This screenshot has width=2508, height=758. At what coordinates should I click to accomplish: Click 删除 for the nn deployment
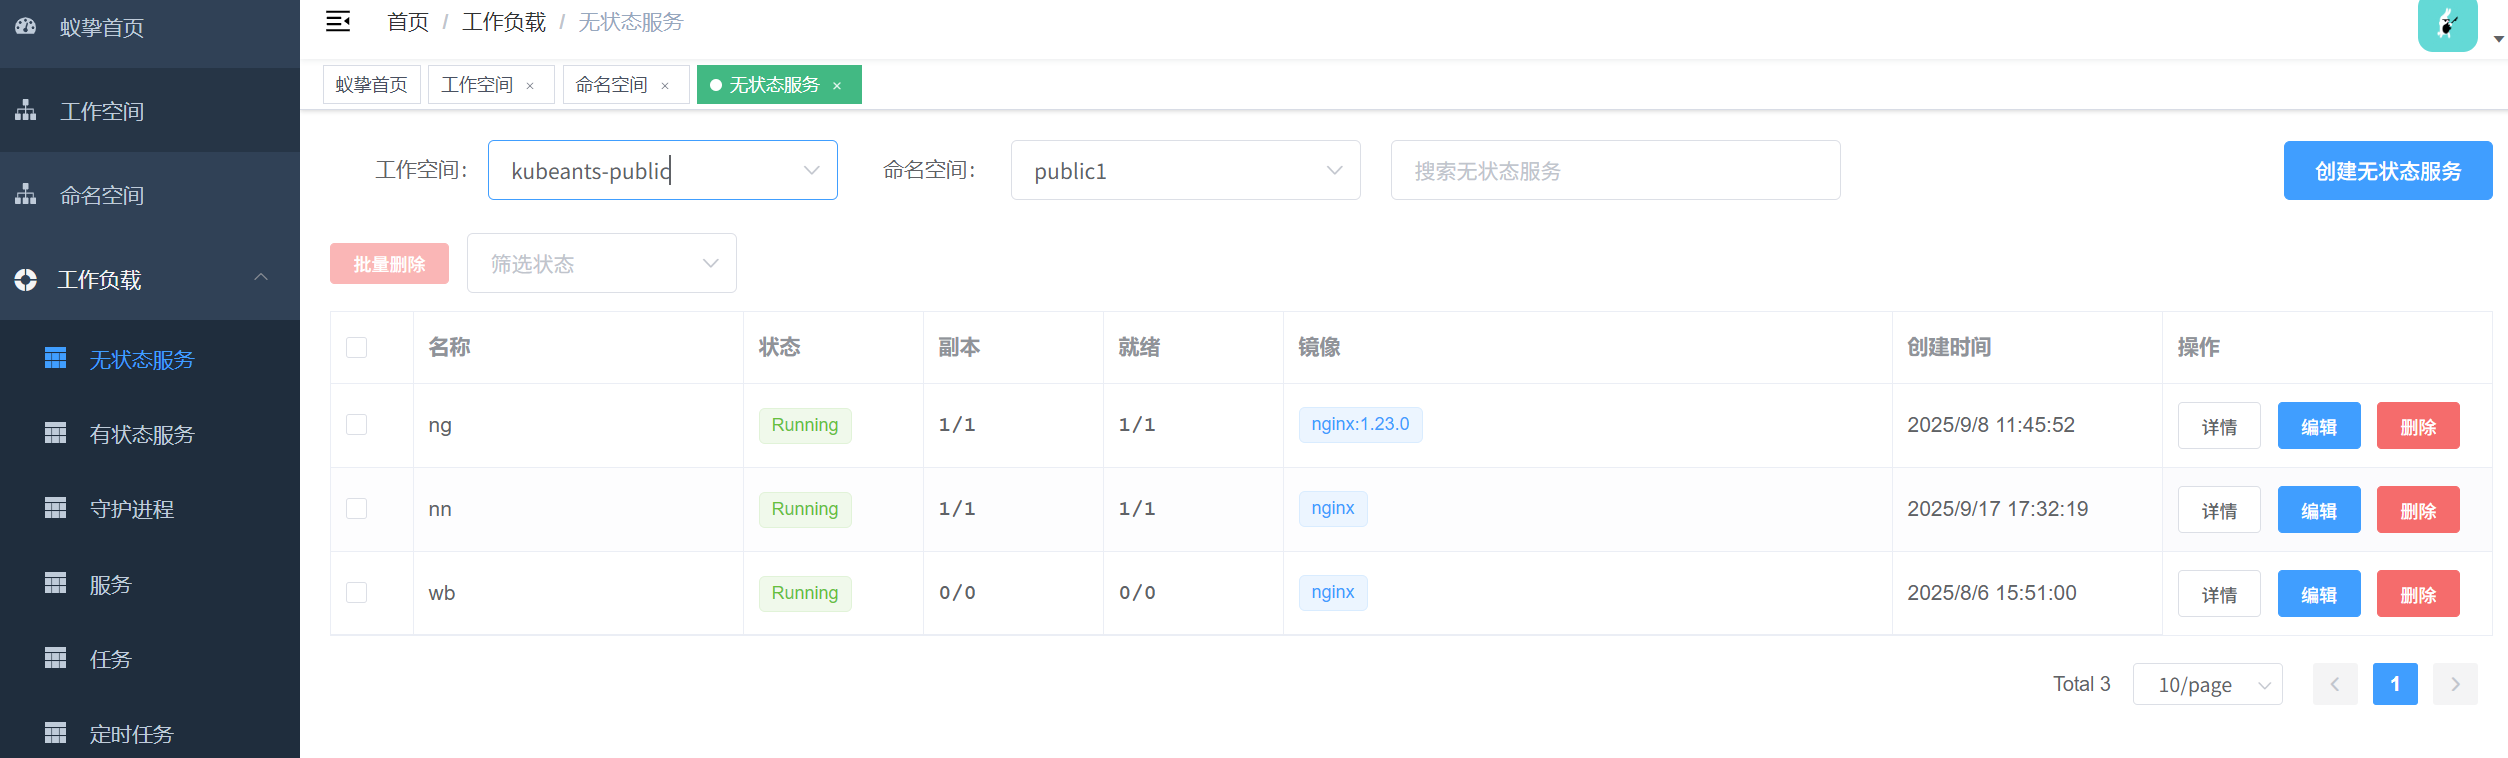point(2417,510)
